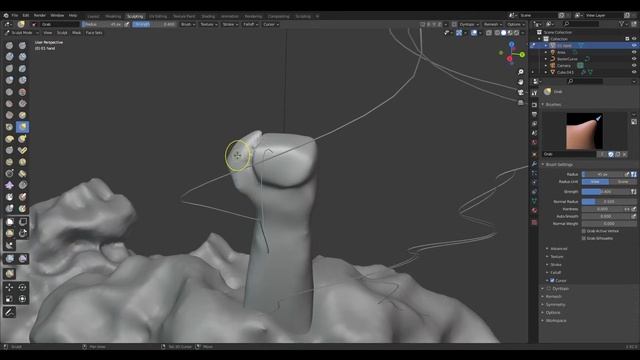The width and height of the screenshot is (640, 360).
Task: Open the Texture dropdown in header
Action: pyautogui.click(x=208, y=24)
